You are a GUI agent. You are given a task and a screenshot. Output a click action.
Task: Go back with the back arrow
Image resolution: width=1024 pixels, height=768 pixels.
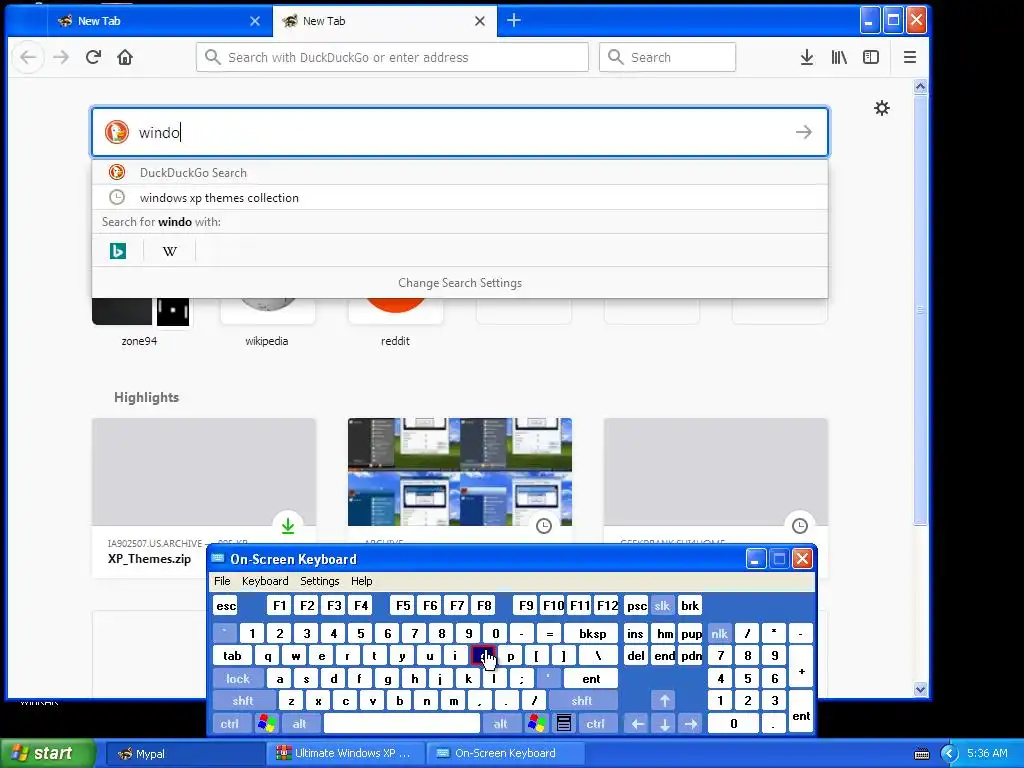pyautogui.click(x=28, y=57)
